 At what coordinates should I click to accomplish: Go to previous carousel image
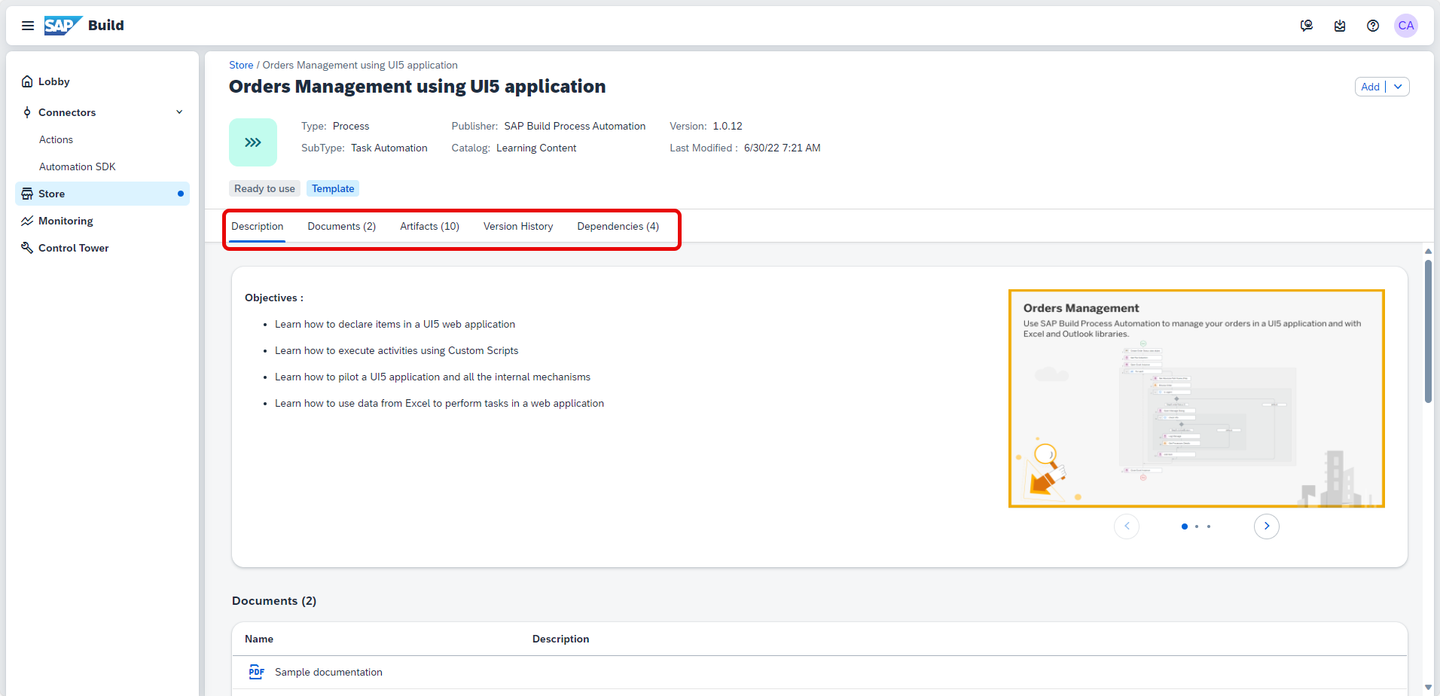[x=1127, y=526]
